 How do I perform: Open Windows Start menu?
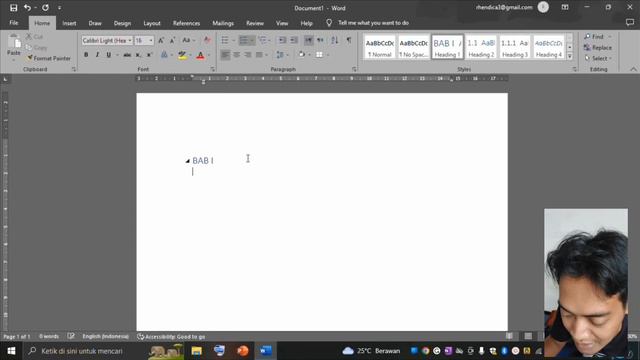[x=11, y=351]
